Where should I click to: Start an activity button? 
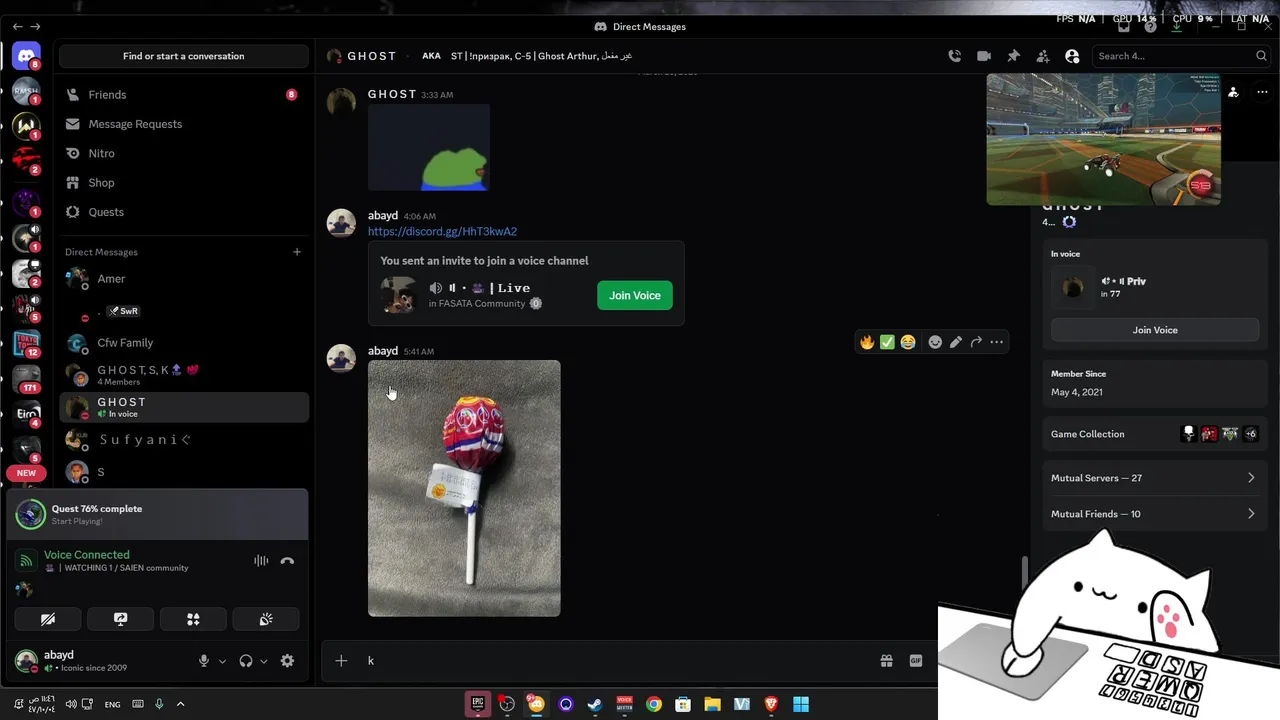(193, 620)
